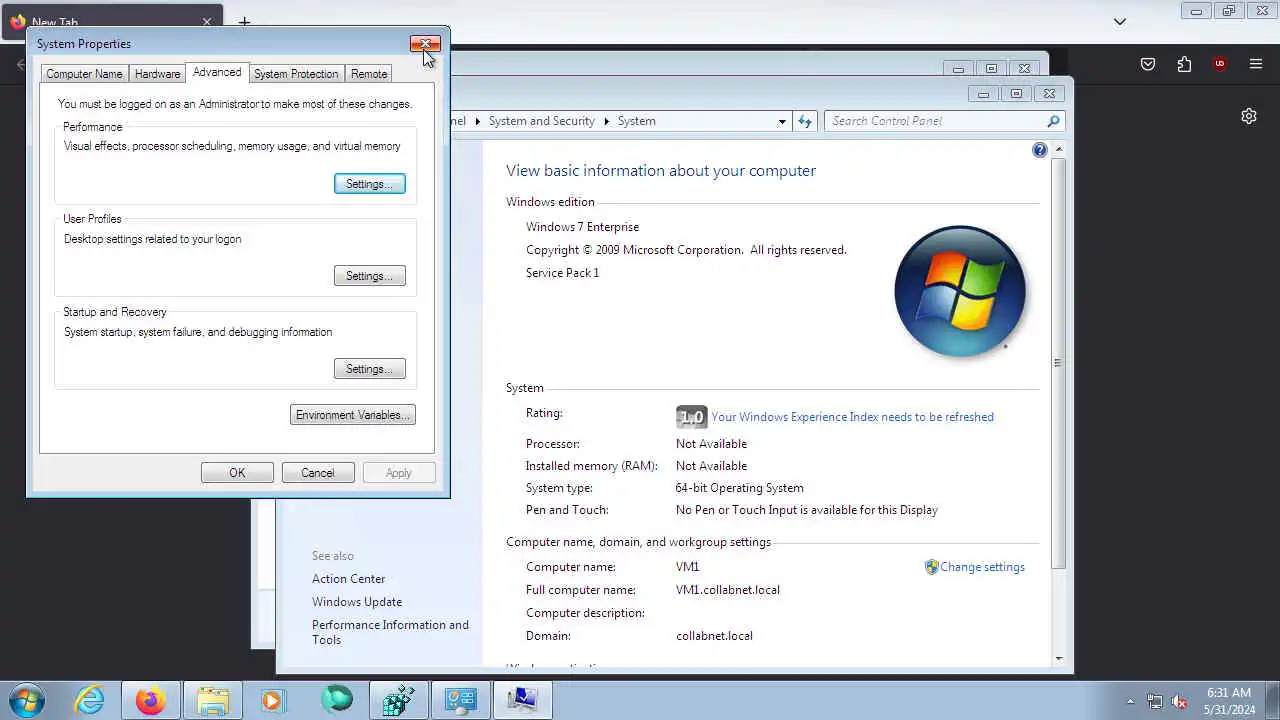Open Control Panel help question mark

click(1040, 150)
